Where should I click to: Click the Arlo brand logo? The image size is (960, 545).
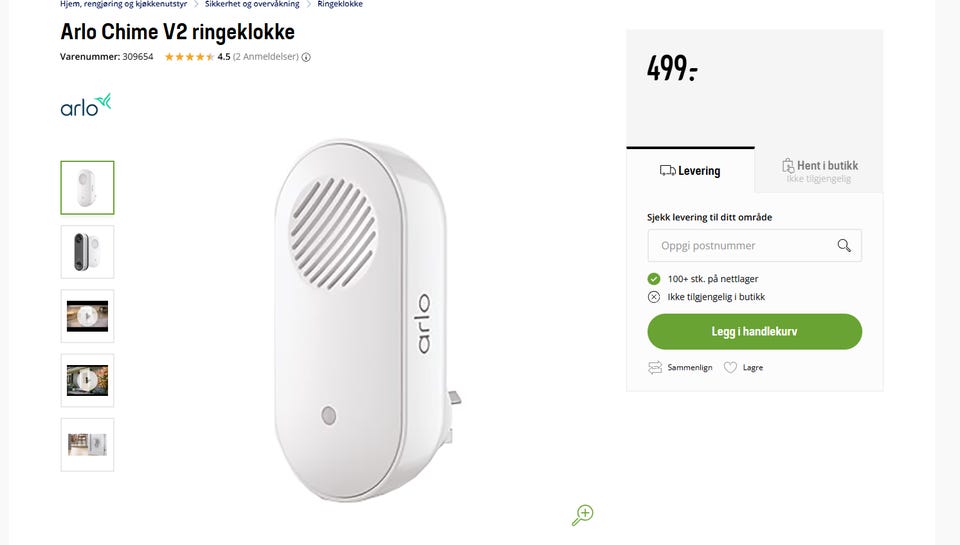[x=86, y=105]
